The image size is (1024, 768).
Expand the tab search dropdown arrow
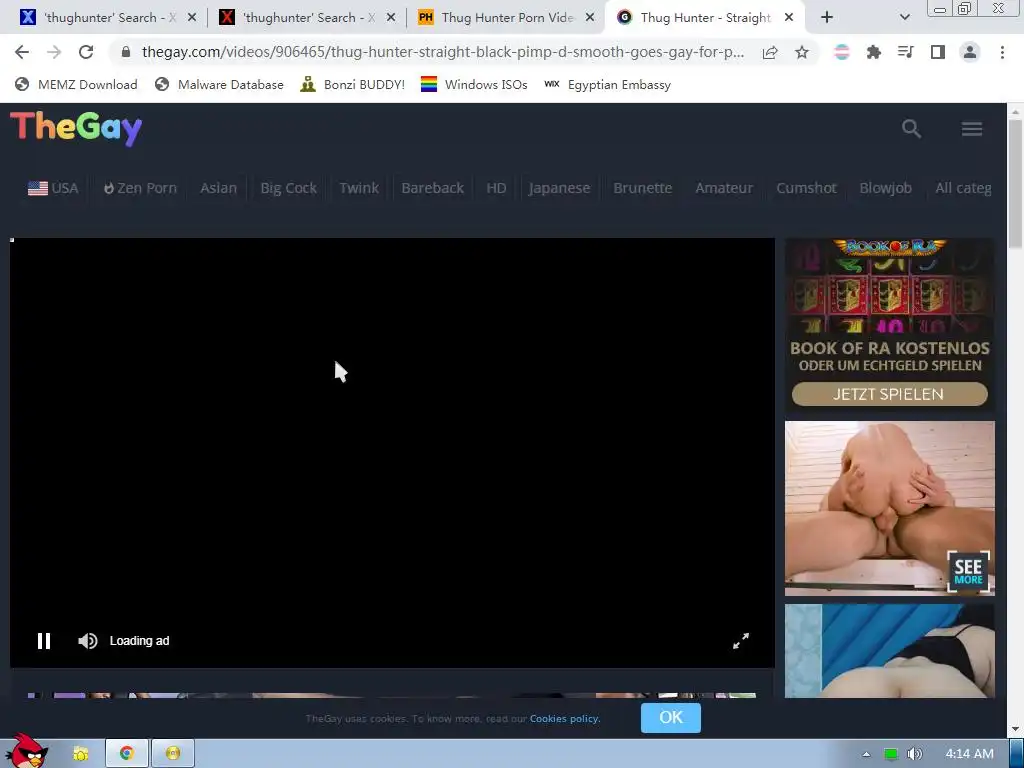point(904,18)
